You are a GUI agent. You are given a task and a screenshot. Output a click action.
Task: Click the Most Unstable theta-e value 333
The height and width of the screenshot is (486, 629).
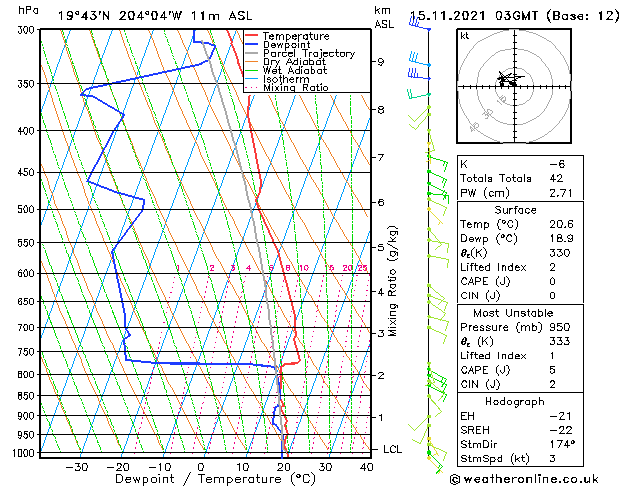pos(560,341)
